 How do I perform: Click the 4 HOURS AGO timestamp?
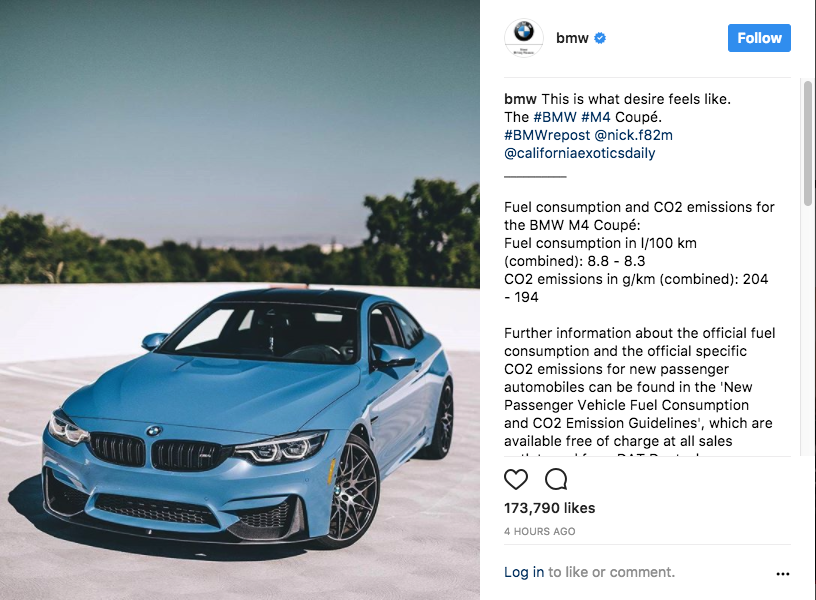point(539,531)
